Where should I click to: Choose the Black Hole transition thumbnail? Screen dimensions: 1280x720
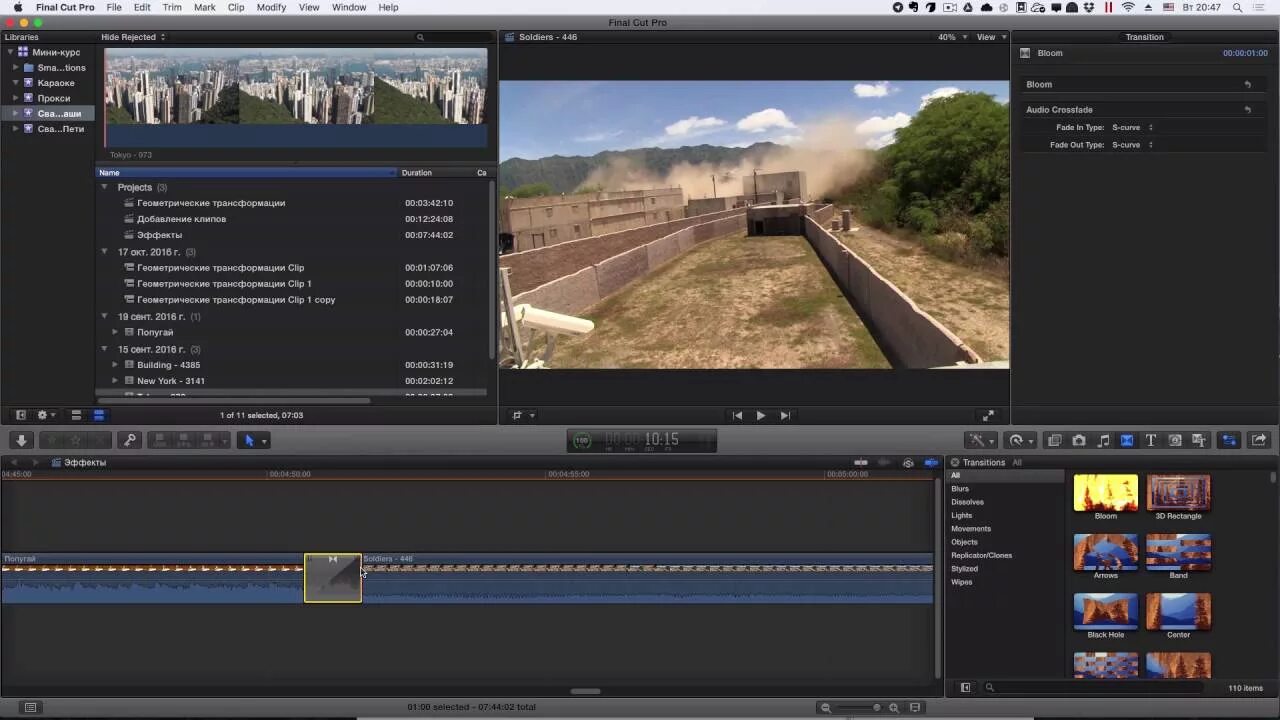pyautogui.click(x=1105, y=611)
